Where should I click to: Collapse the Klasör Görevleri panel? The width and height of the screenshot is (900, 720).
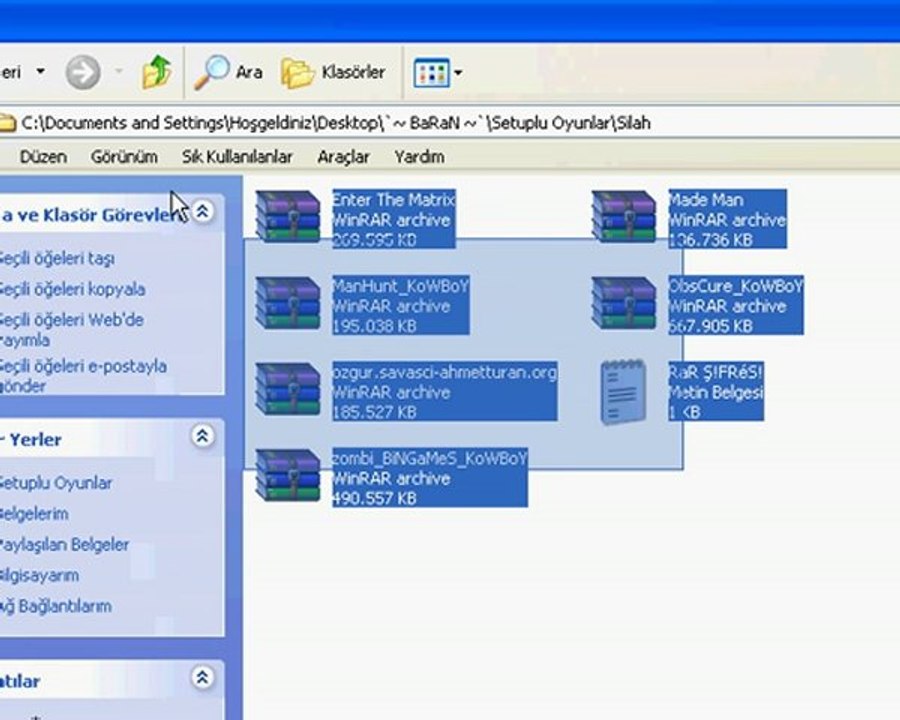(202, 211)
